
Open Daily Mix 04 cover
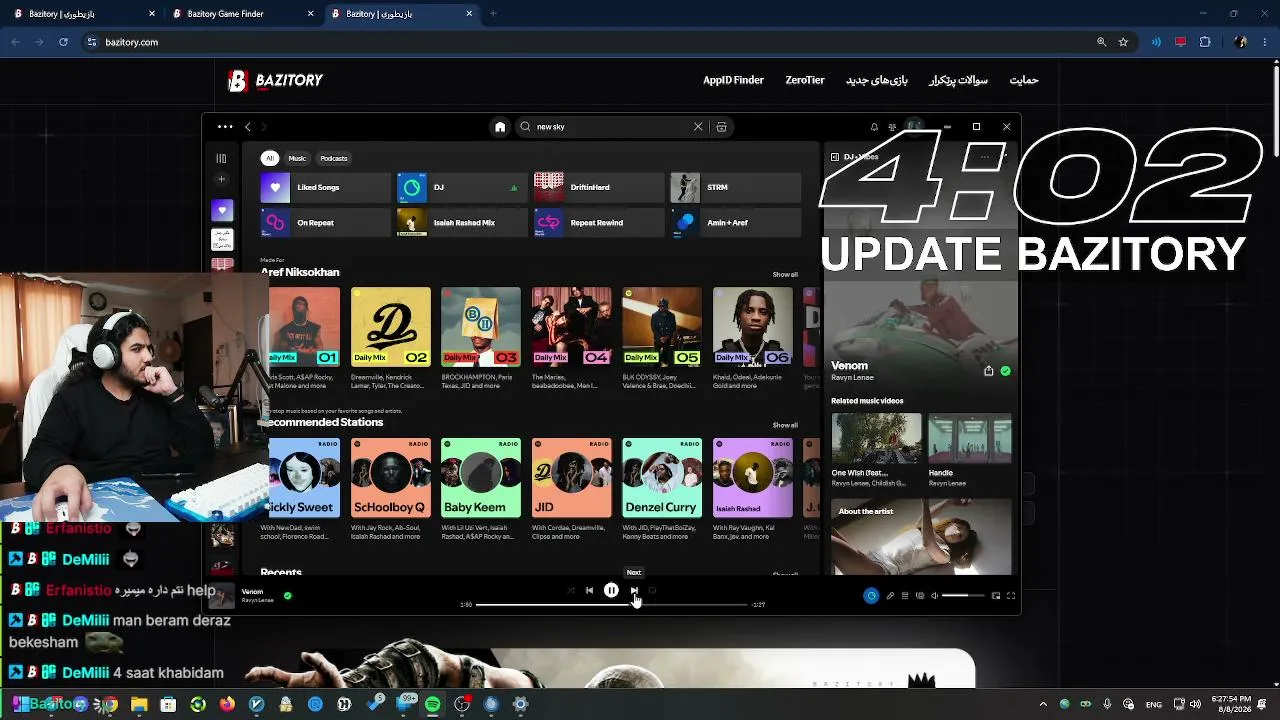pyautogui.click(x=572, y=327)
